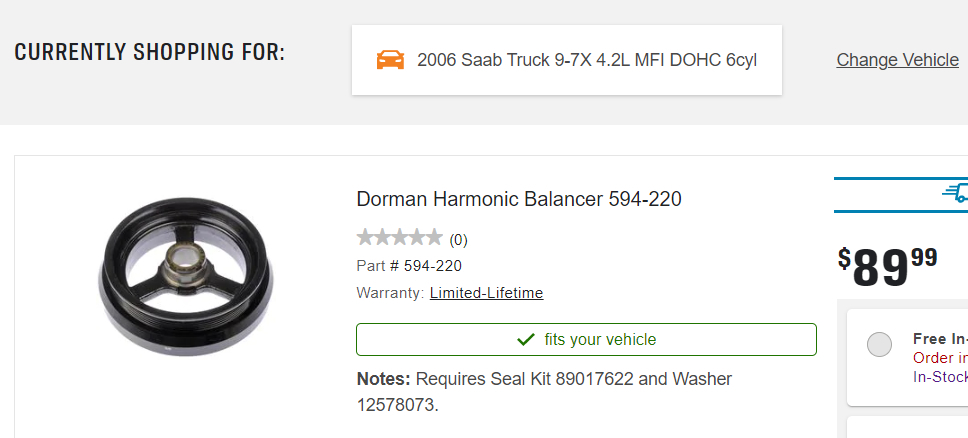Screen dimensions: 968x438
Task: Click the In-Stock status text
Action: click(940, 377)
